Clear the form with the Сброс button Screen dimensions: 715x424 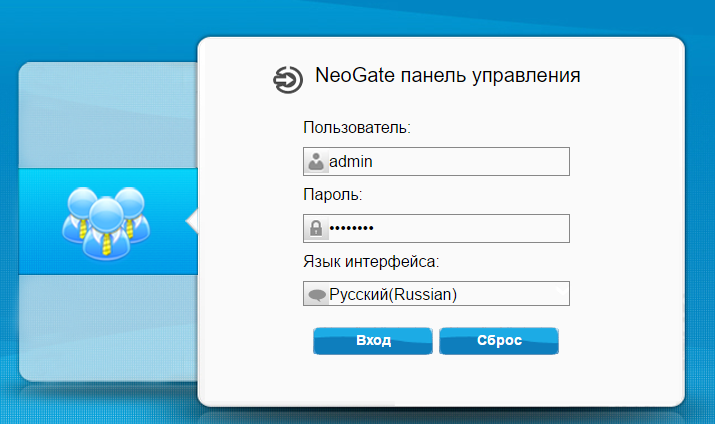499,341
